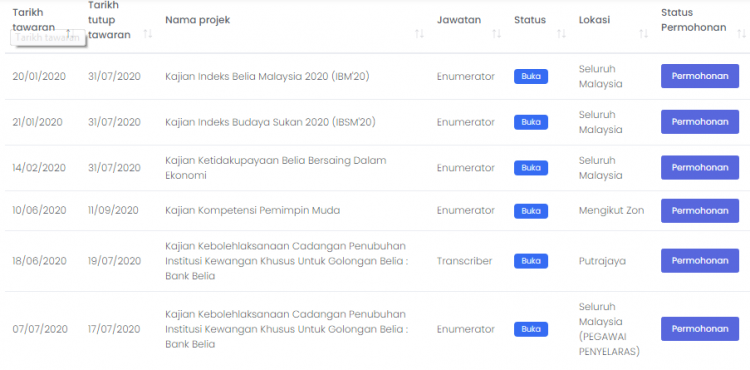The image size is (750, 370).
Task: Click Buka badge in IBSM'20 row
Action: tap(531, 122)
